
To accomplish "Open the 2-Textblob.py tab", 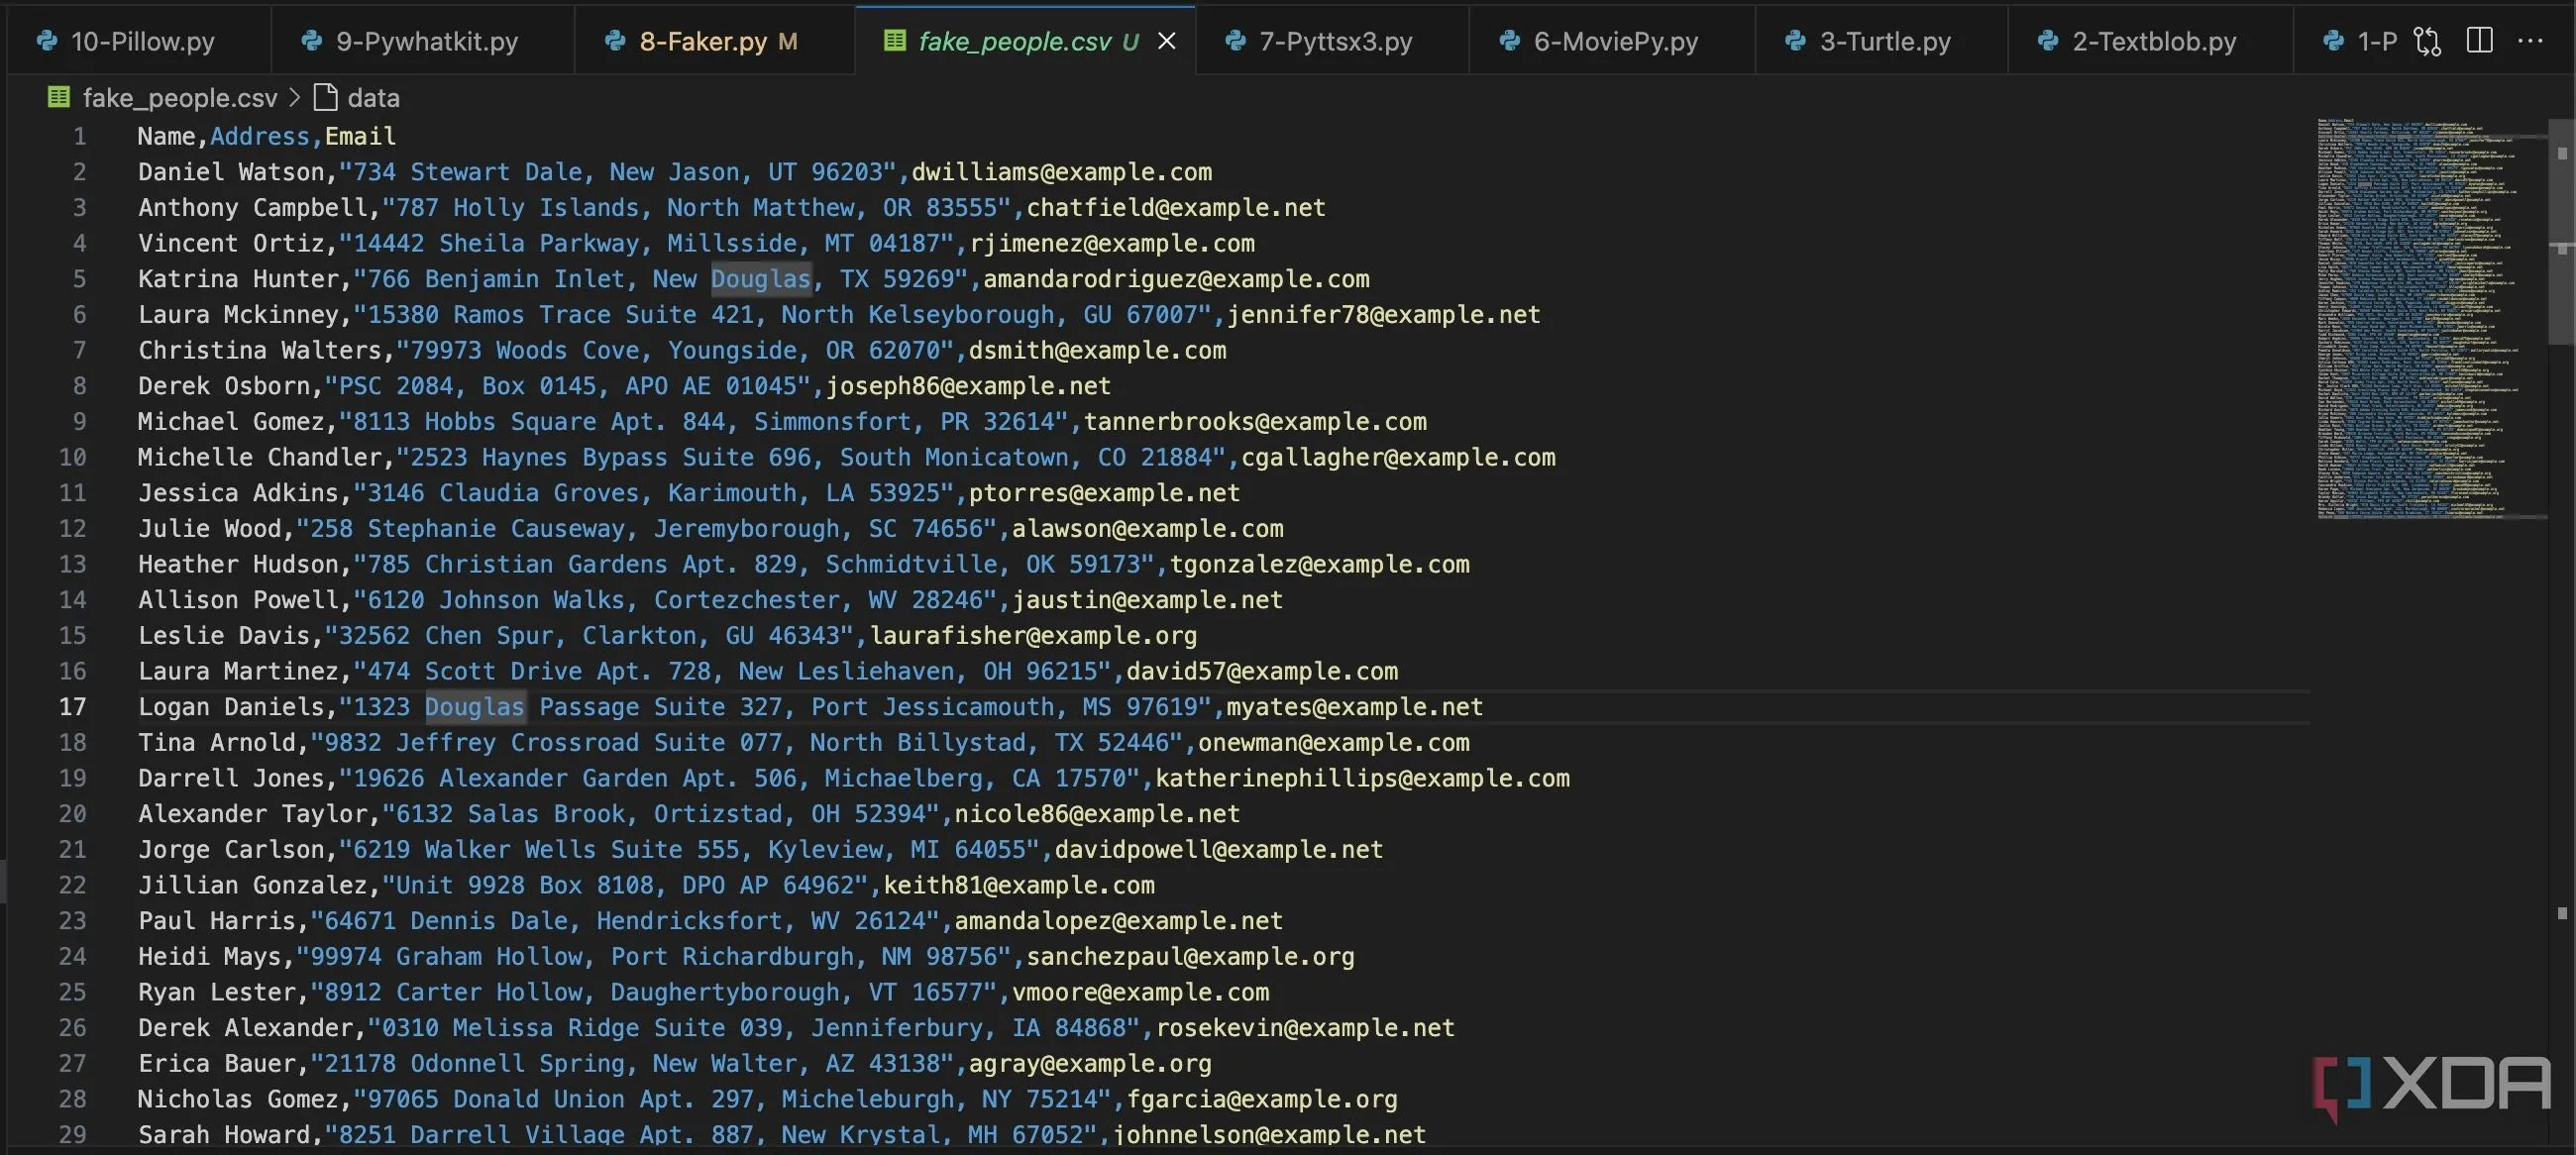I will tap(2150, 41).
